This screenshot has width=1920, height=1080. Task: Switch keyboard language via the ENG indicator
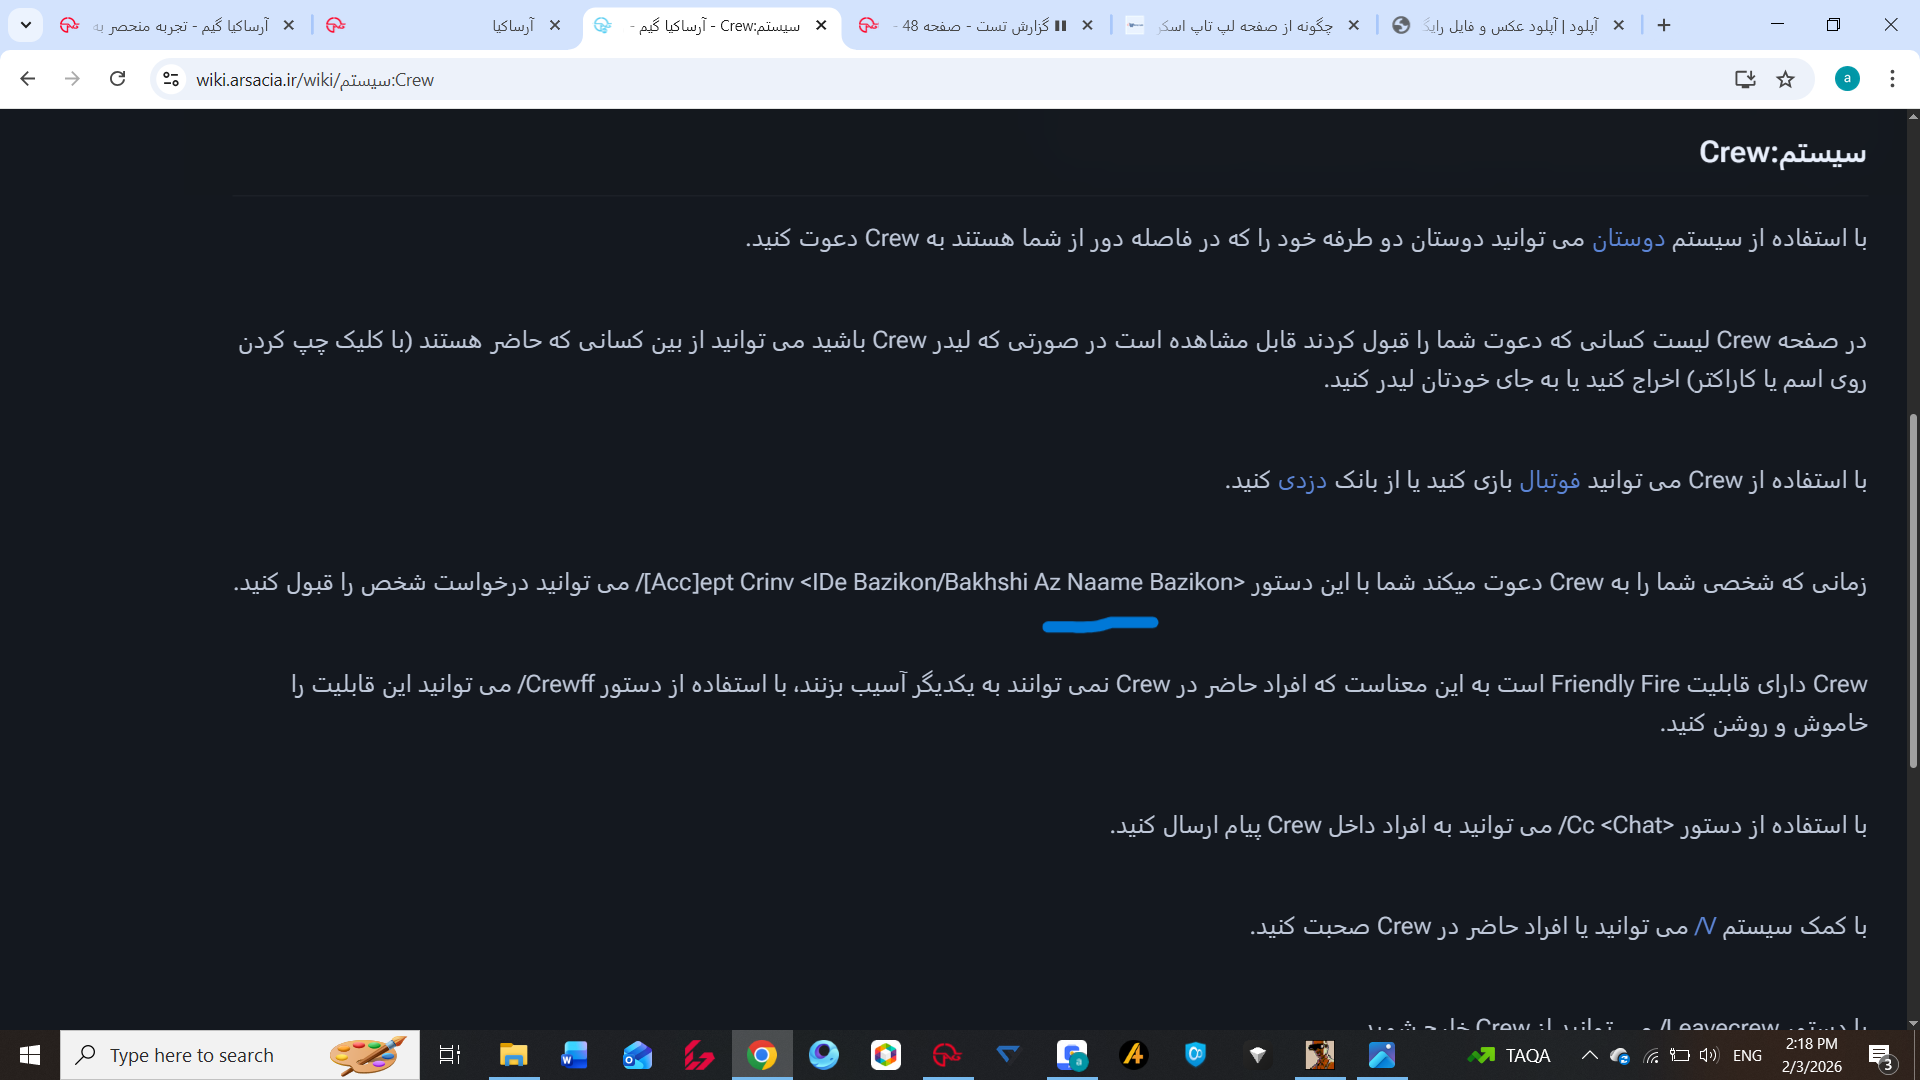click(1747, 1055)
